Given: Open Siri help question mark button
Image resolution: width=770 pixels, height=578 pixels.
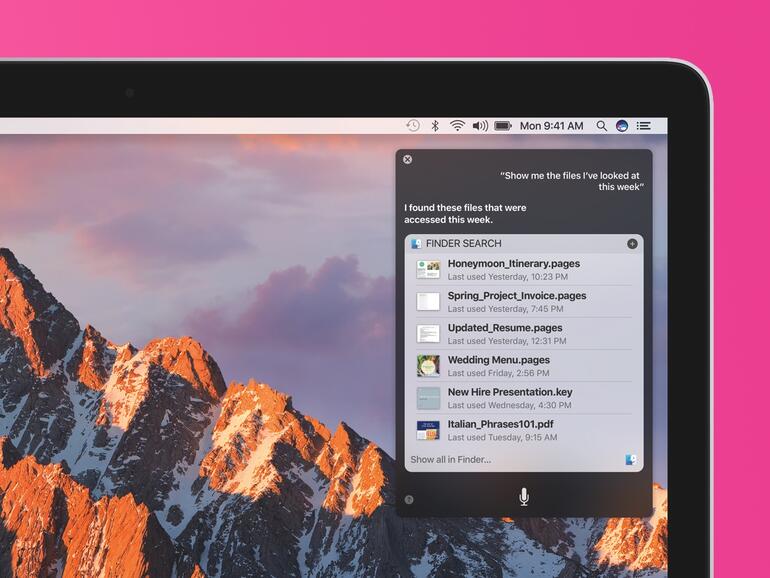Looking at the screenshot, I should pyautogui.click(x=409, y=500).
